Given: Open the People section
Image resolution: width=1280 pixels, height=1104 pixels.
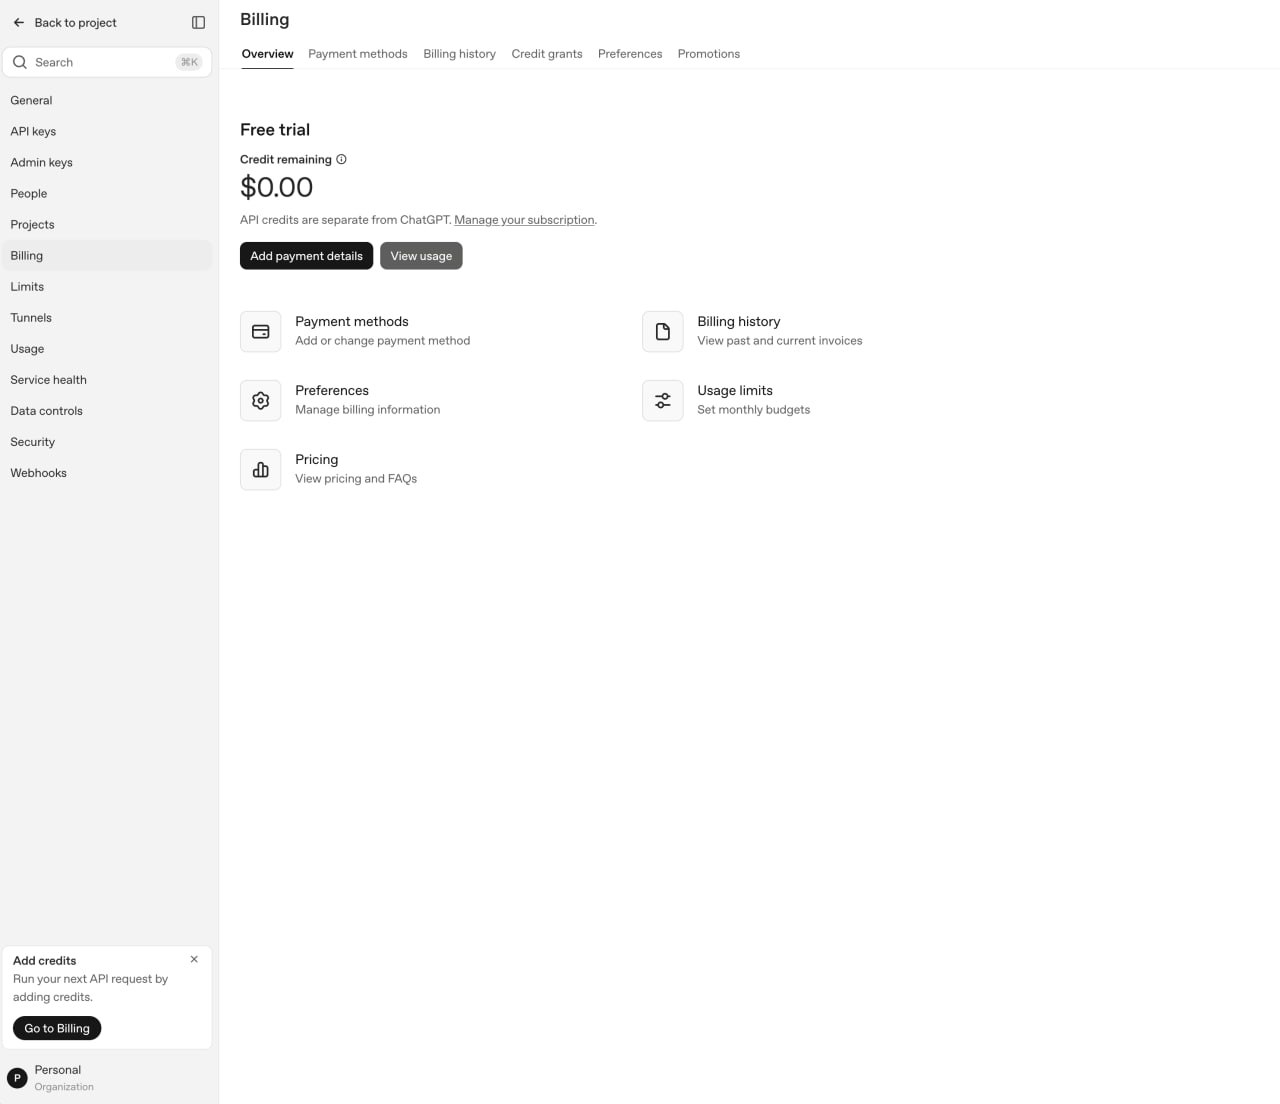Looking at the screenshot, I should coord(107,193).
